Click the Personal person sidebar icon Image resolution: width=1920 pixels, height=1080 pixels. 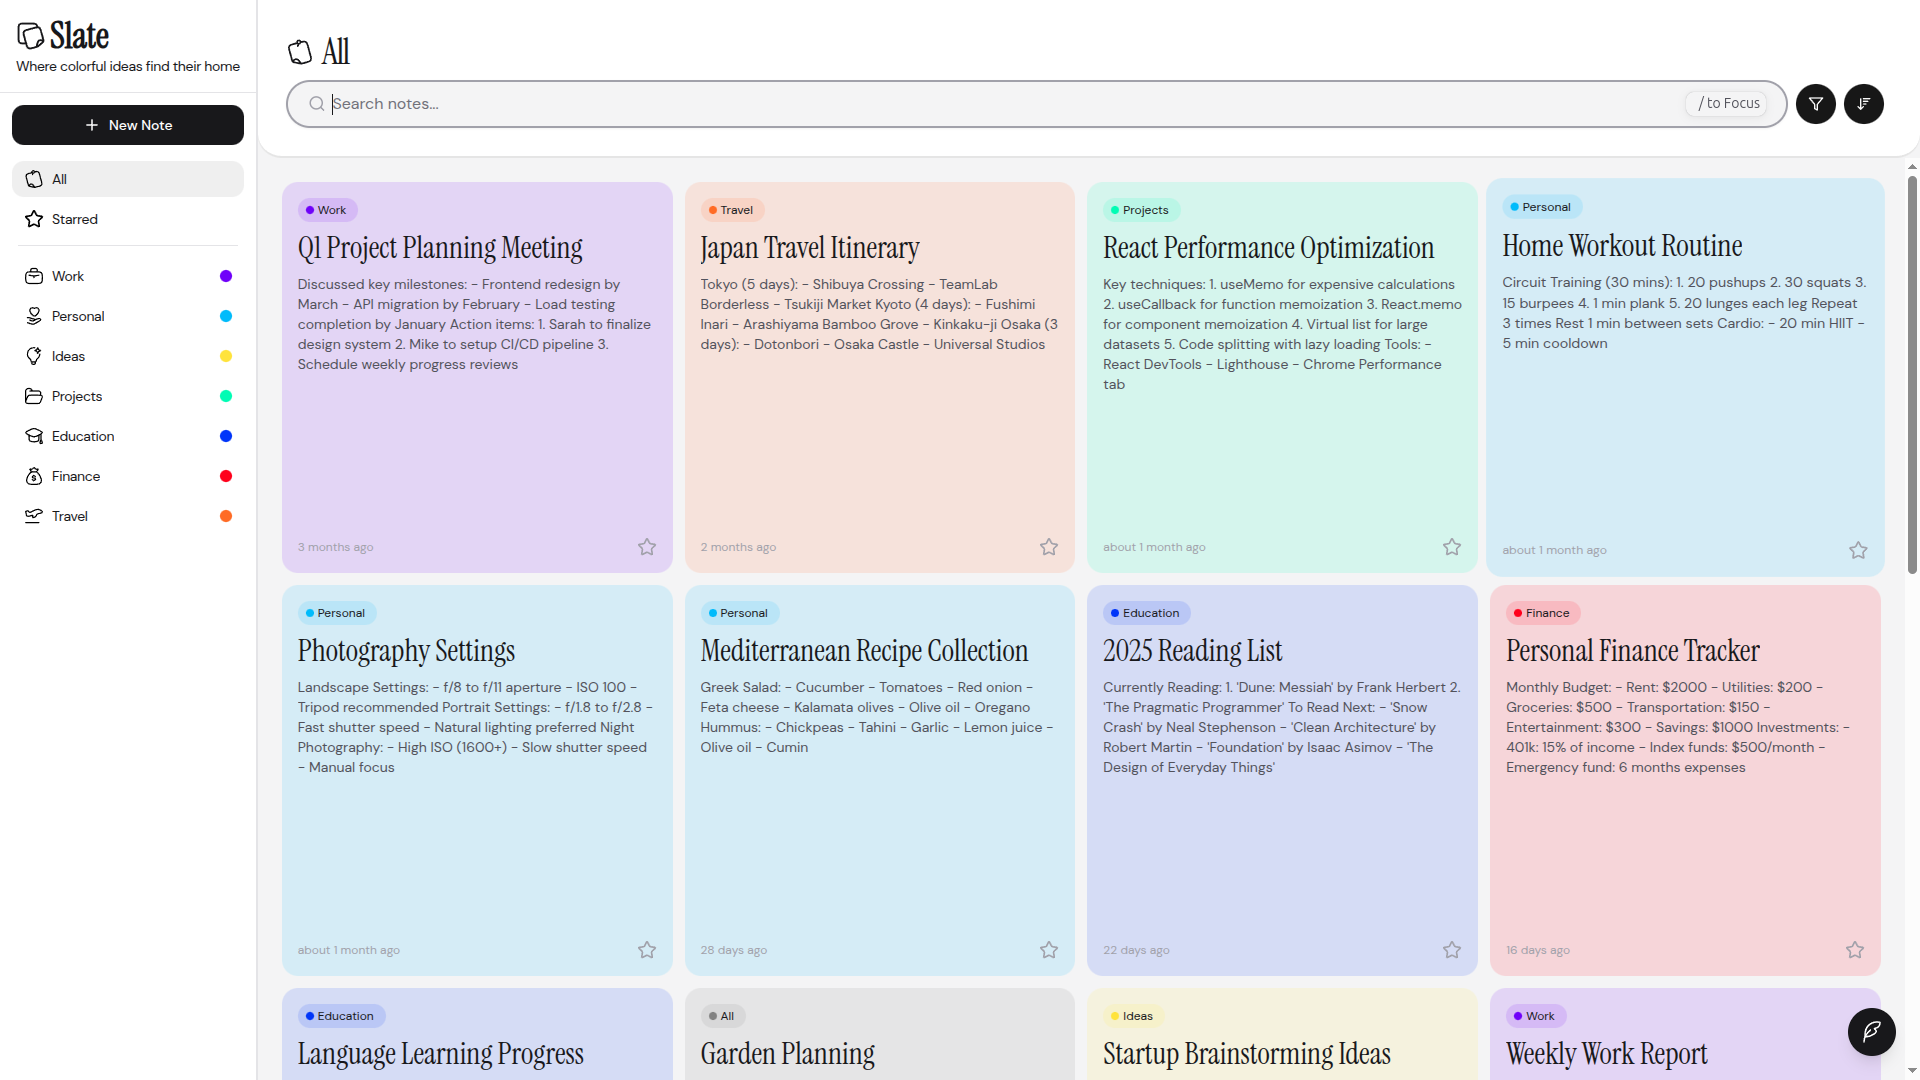coord(34,316)
